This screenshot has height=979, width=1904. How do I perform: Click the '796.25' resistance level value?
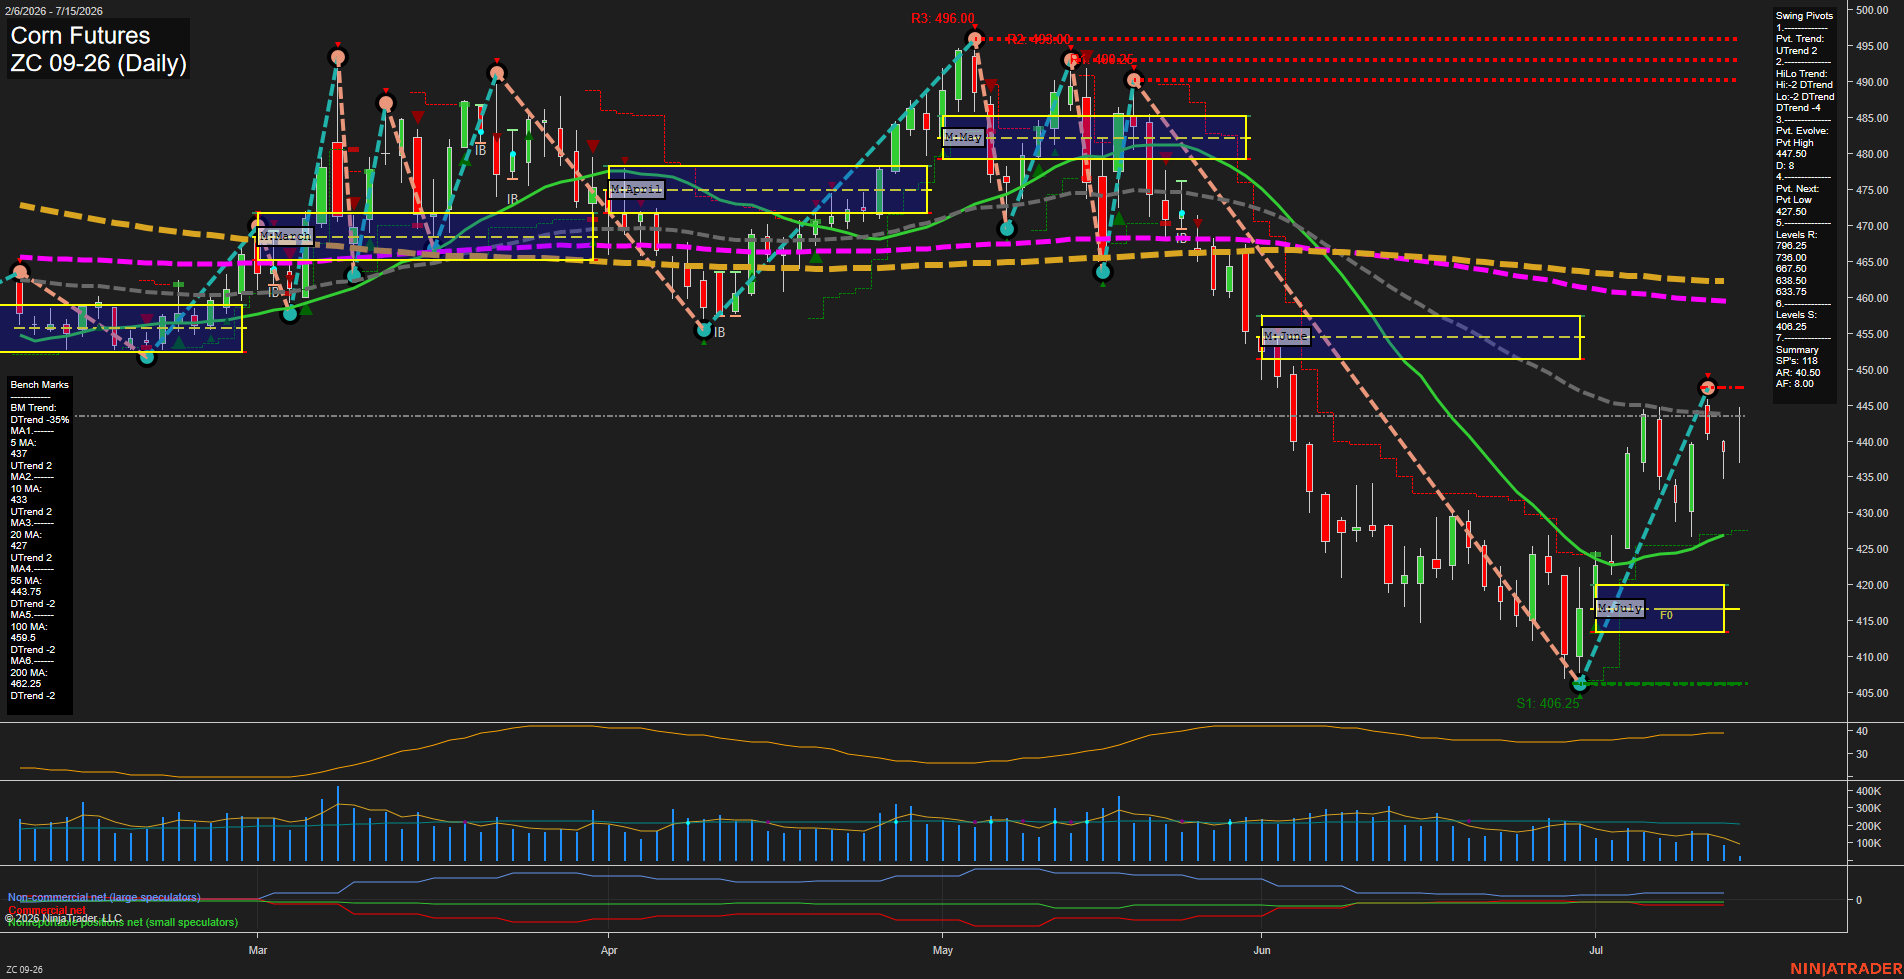[x=1791, y=246]
